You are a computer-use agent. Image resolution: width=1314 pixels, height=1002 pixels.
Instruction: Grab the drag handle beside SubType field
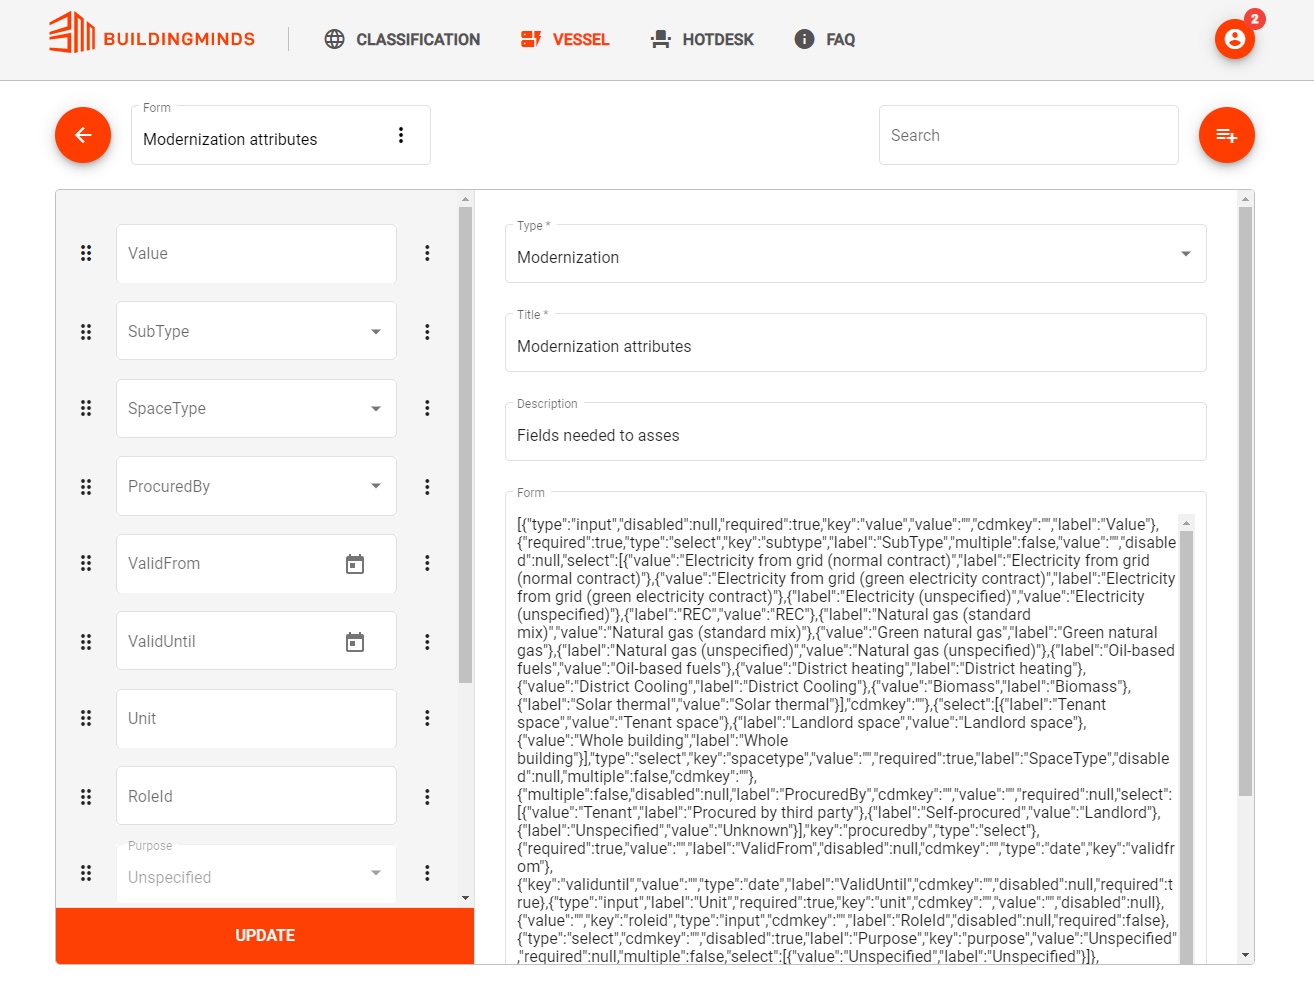tap(86, 331)
